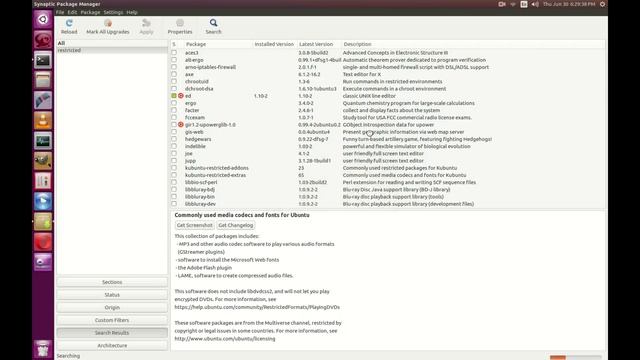This screenshot has width=640, height=360.
Task: Click the keyboard layout indicator
Action: pyautogui.click(x=524, y=4)
